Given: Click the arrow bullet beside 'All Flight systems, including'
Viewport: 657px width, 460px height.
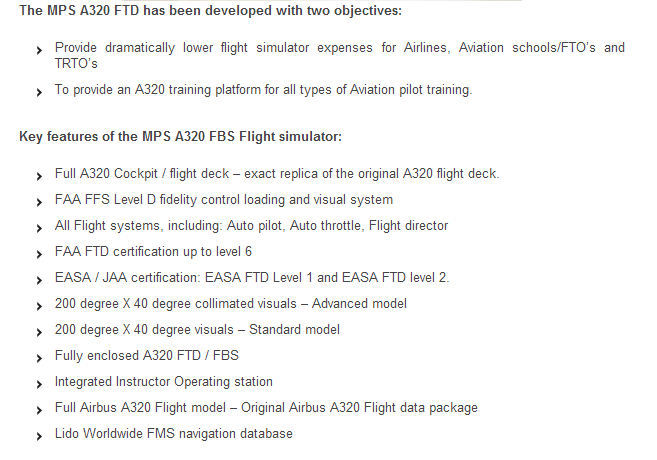Looking at the screenshot, I should click(39, 228).
